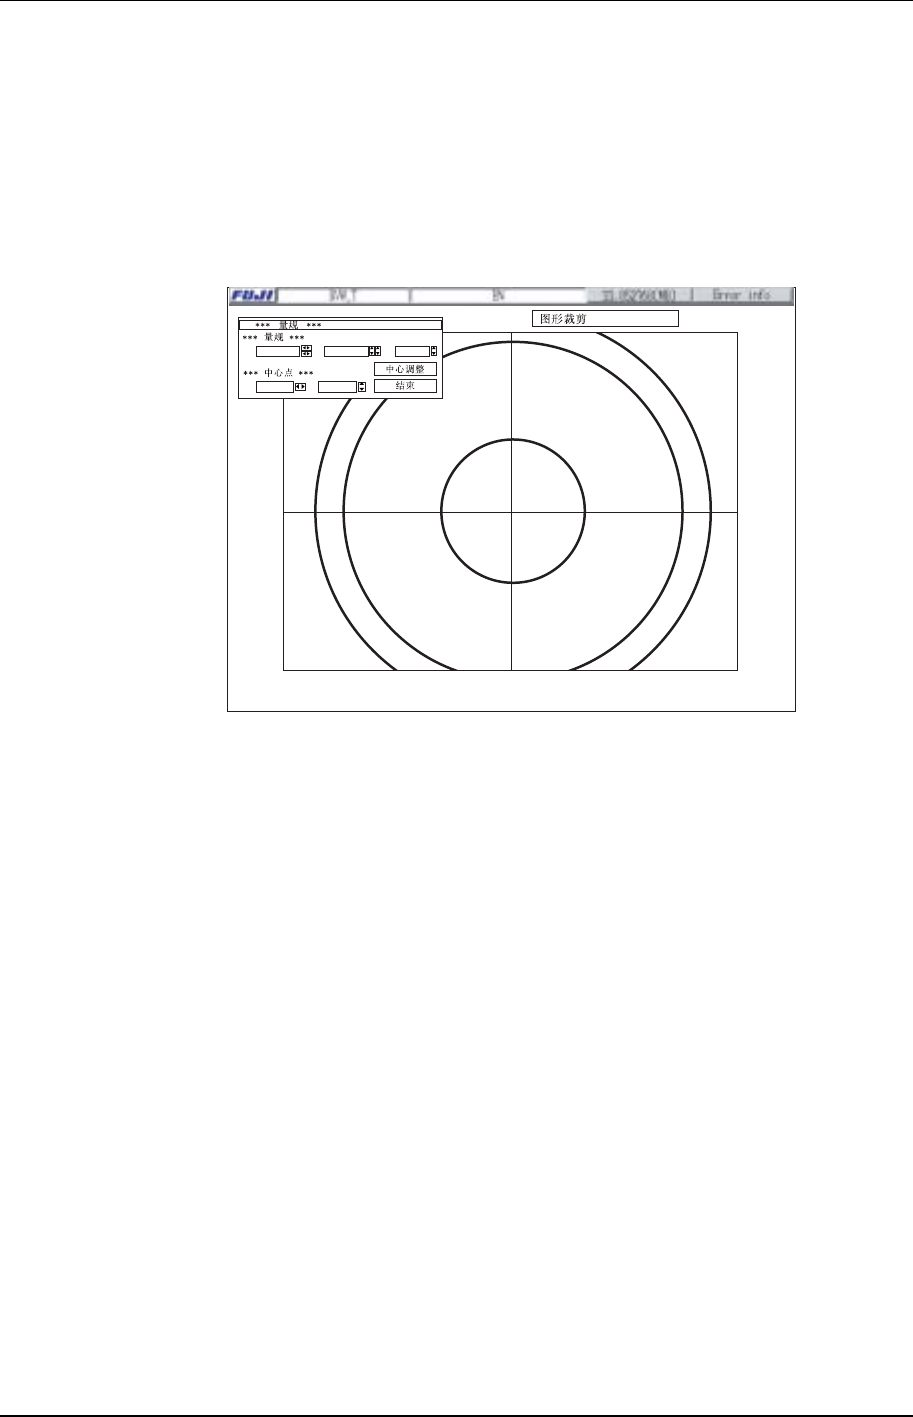This screenshot has width=913, height=1417.
Task: Click the EN field in the top bar
Action: point(498,296)
